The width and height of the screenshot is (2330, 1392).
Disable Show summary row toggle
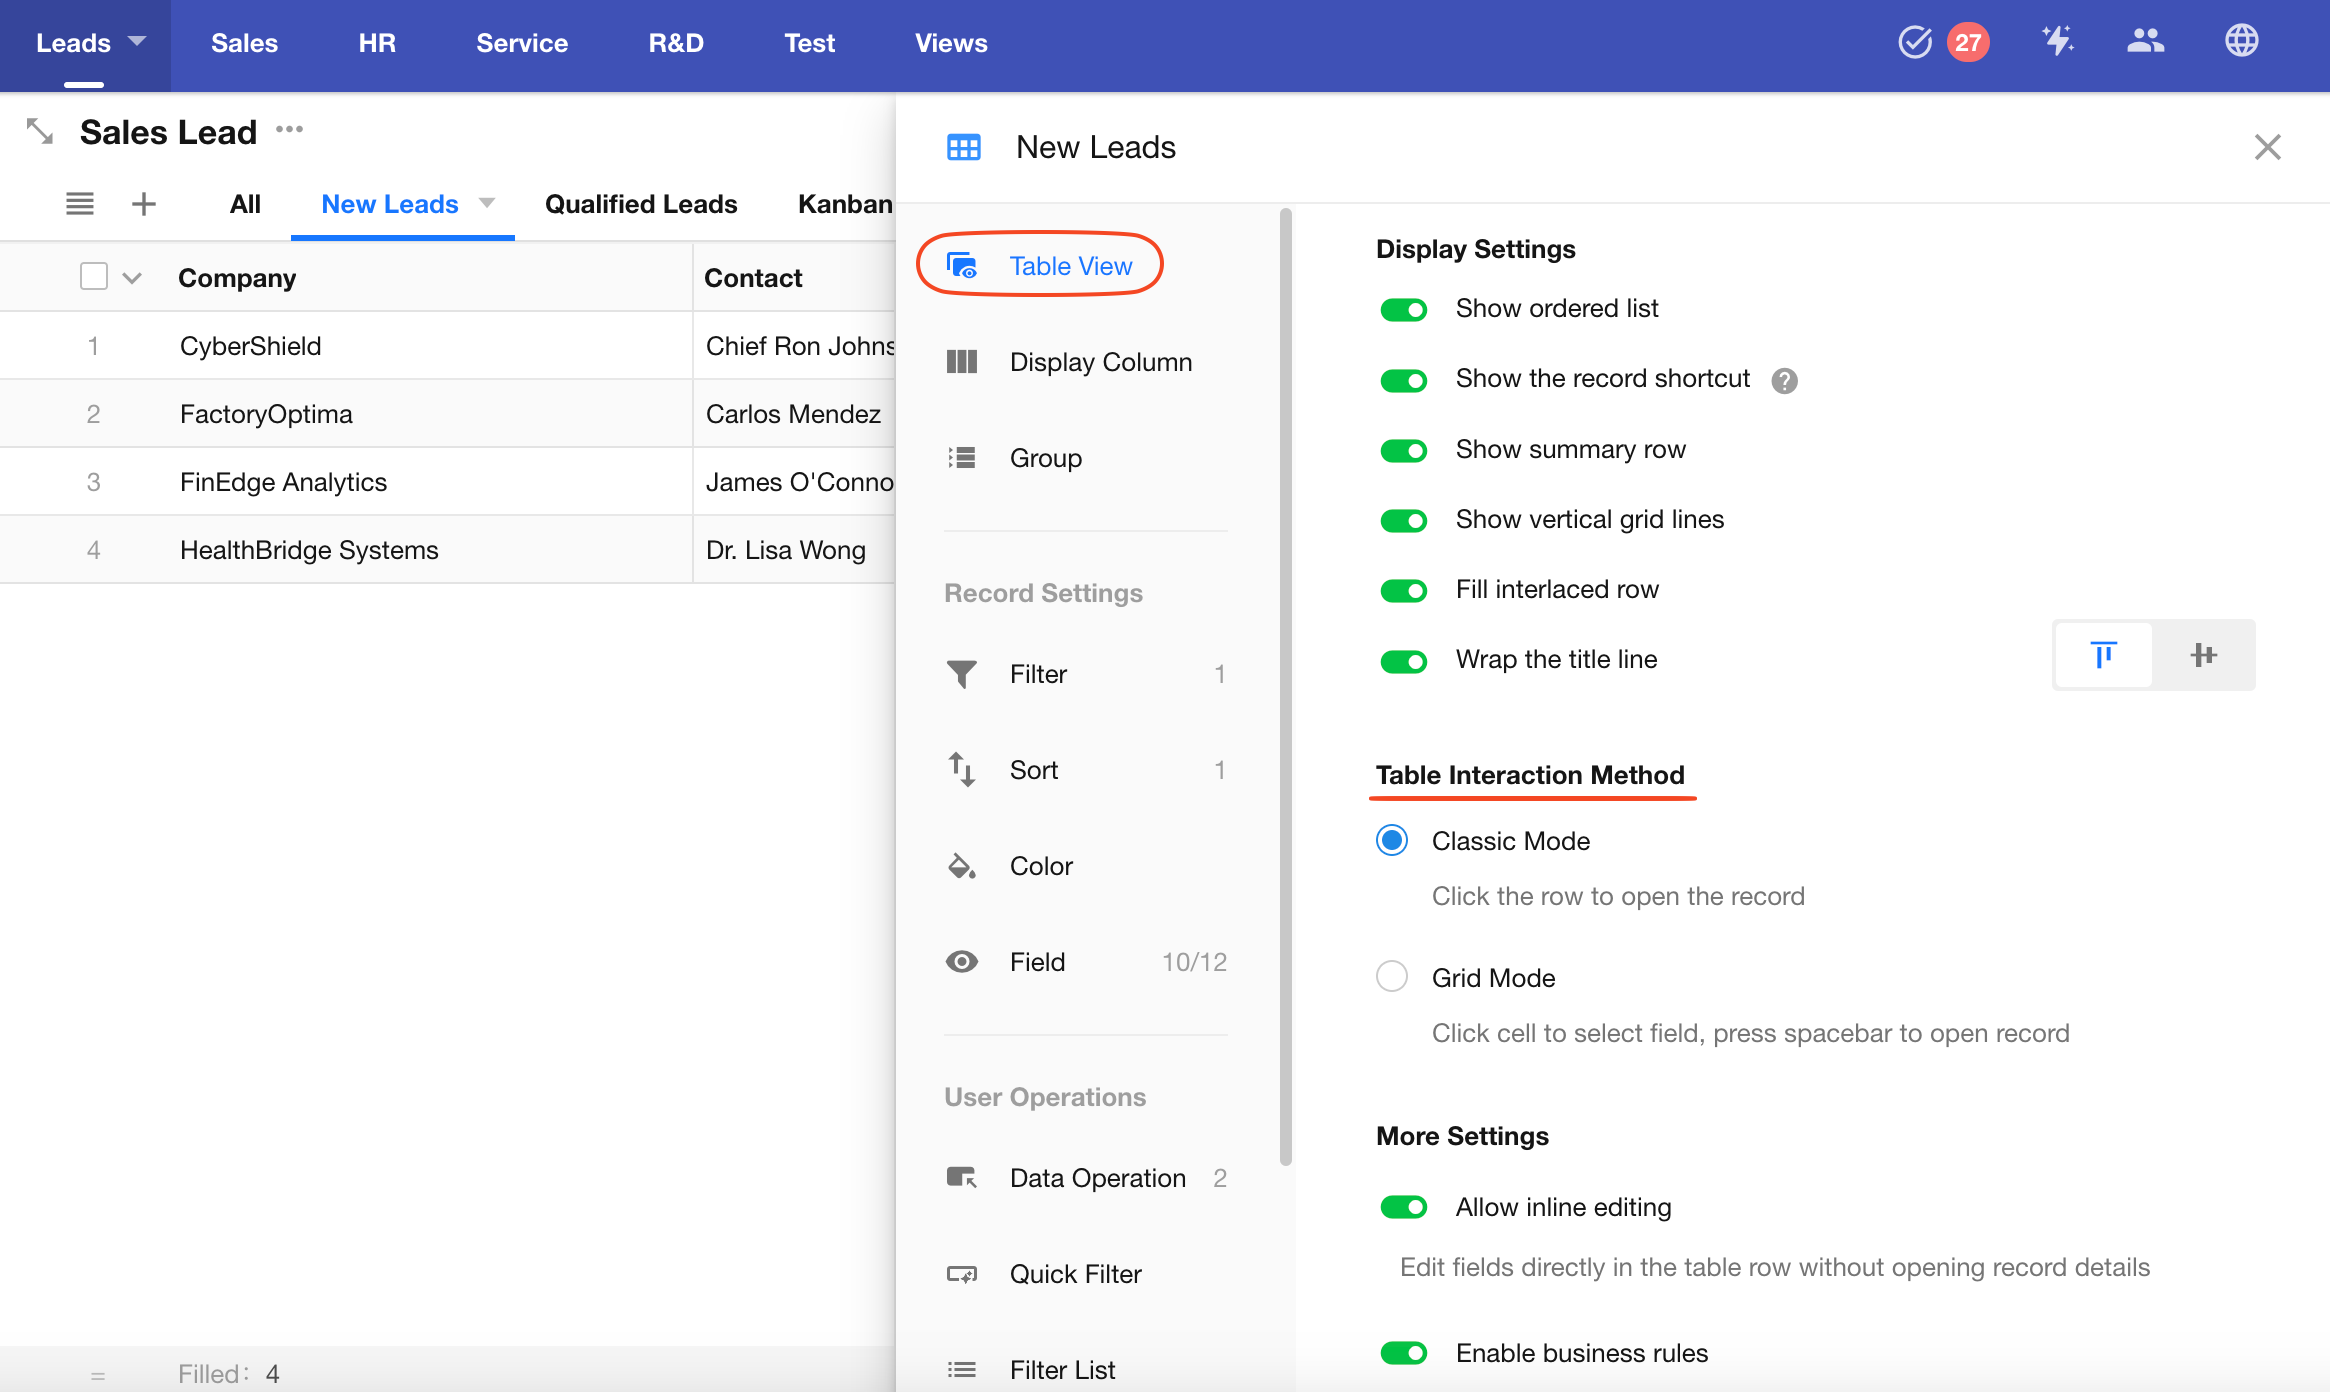click(x=1404, y=450)
